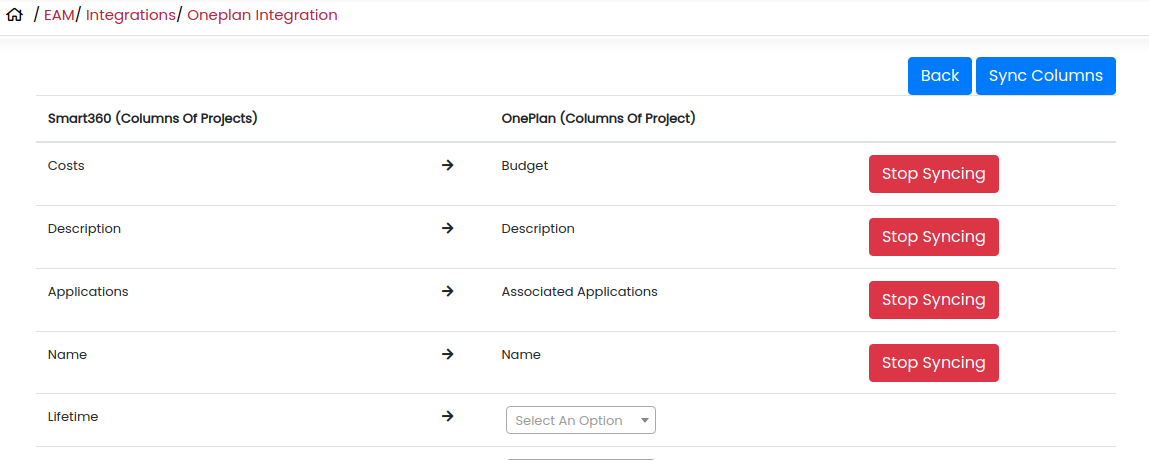Screen dimensions: 1149x460
Task: Click the arrow icon in Description row
Action: pos(448,229)
